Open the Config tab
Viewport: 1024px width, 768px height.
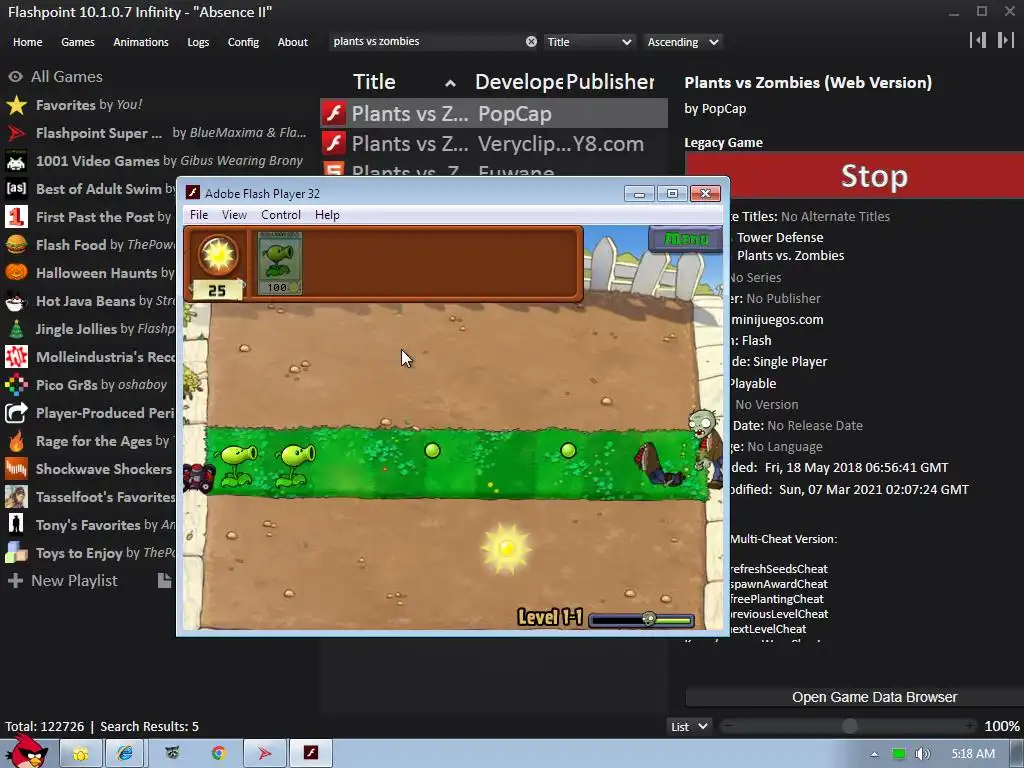[x=243, y=42]
